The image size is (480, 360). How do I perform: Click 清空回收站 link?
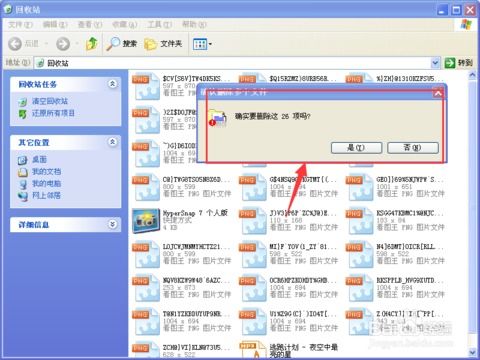(50, 101)
